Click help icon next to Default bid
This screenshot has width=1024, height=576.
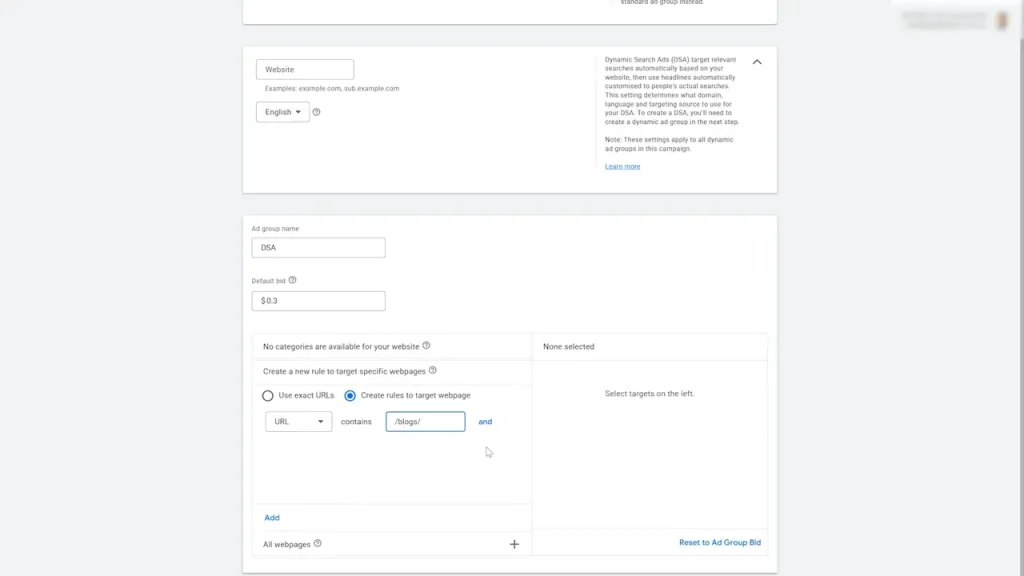(292, 281)
